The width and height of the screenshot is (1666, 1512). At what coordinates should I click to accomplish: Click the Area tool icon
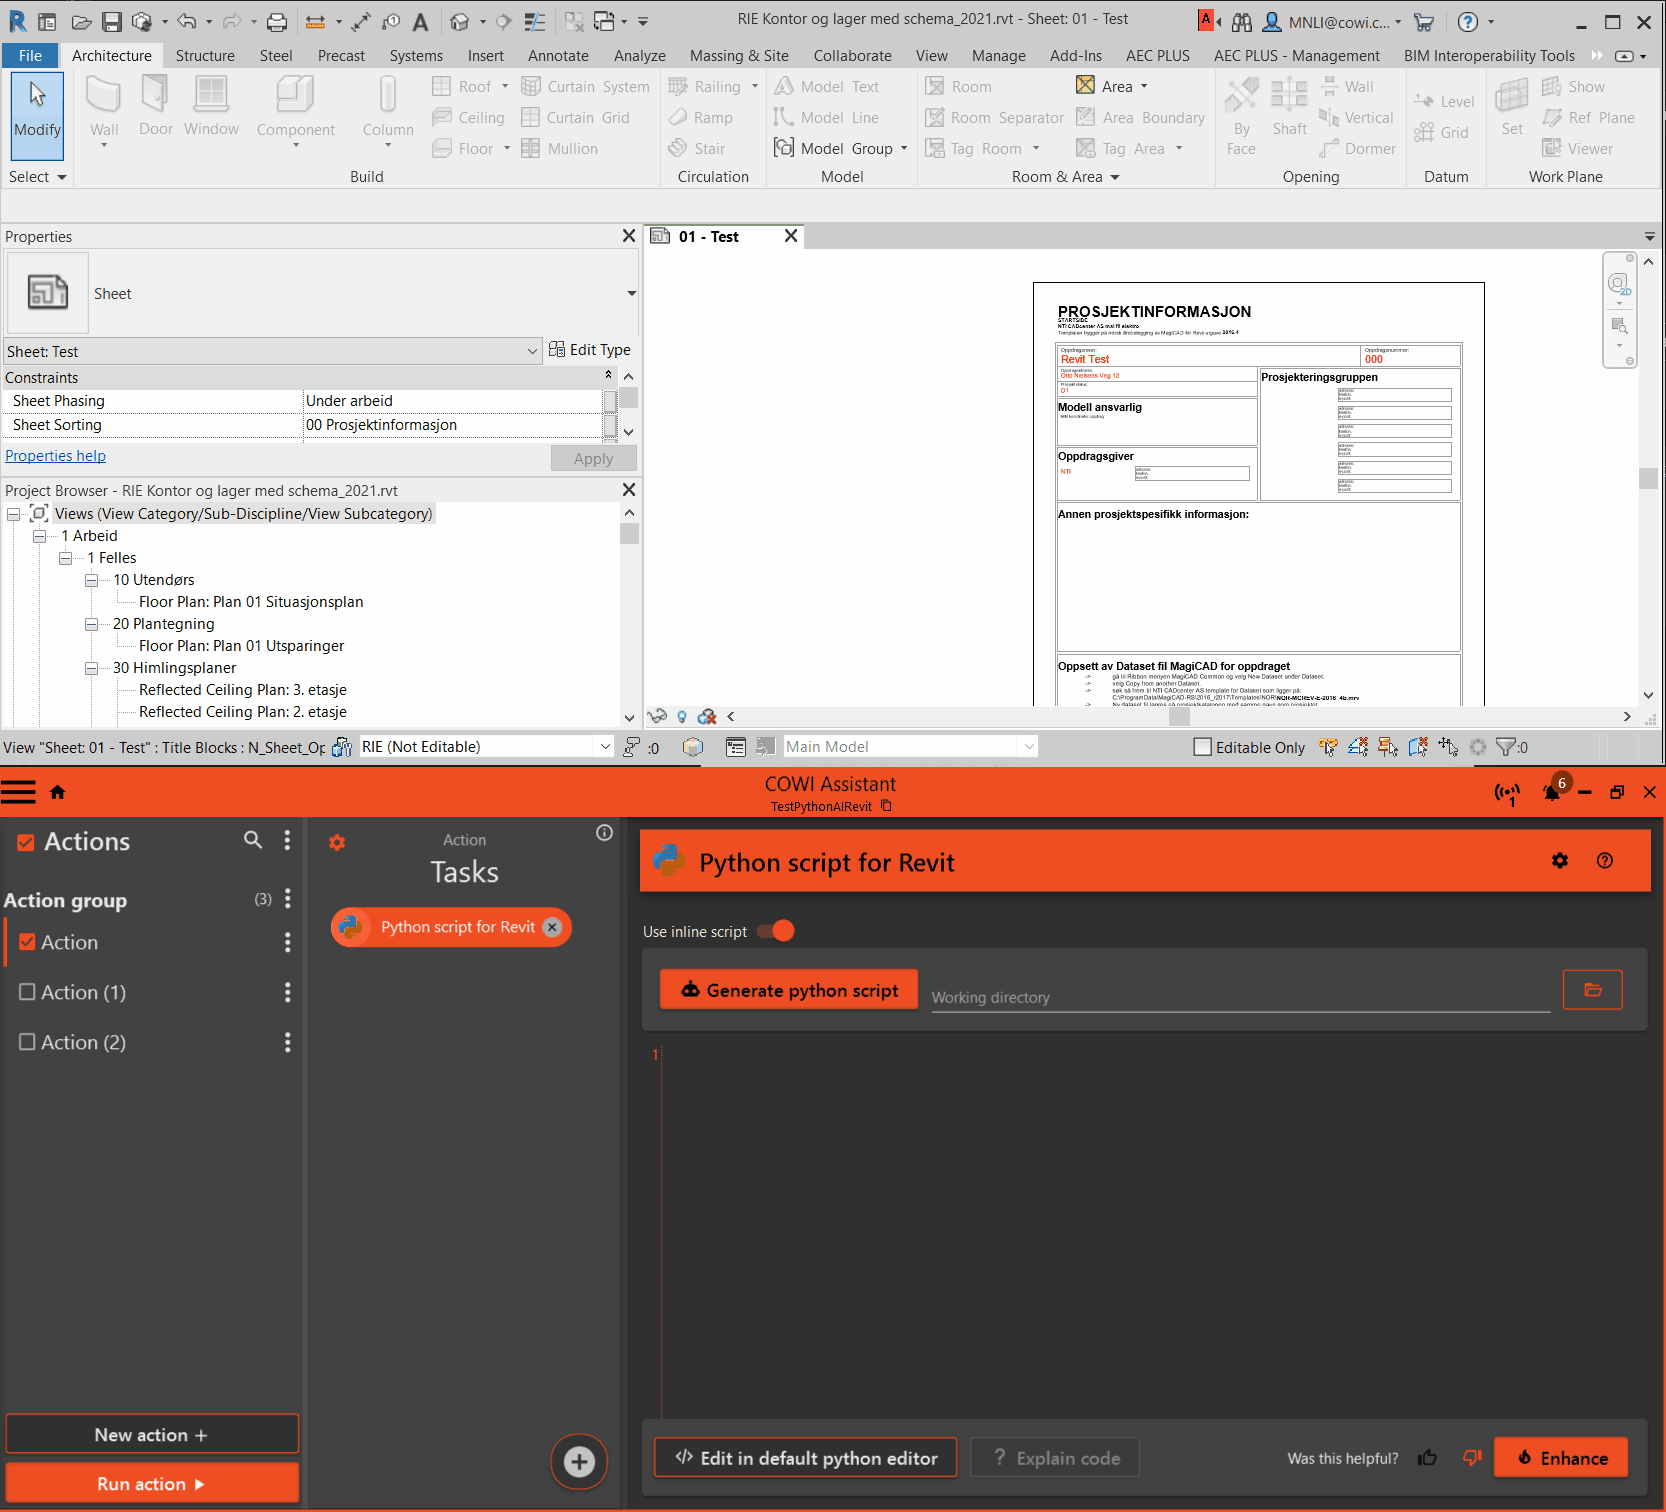(x=1085, y=86)
